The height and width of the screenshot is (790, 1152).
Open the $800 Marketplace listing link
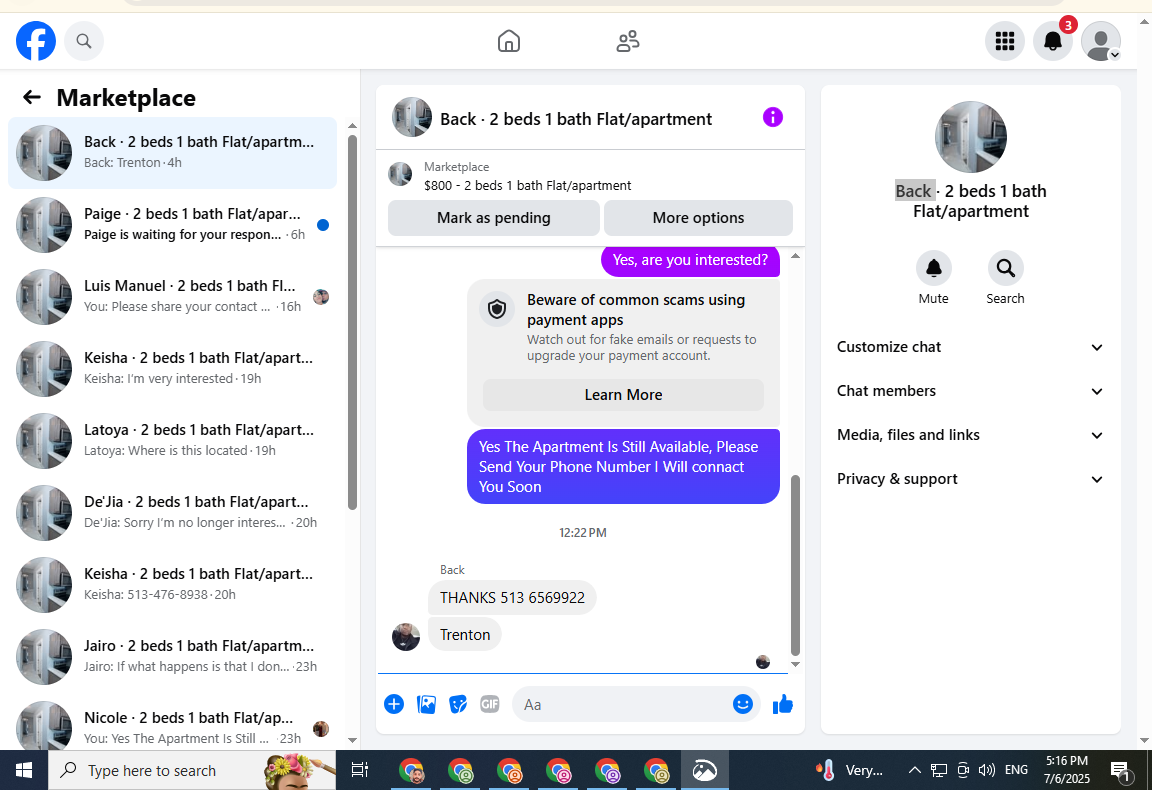pos(528,185)
